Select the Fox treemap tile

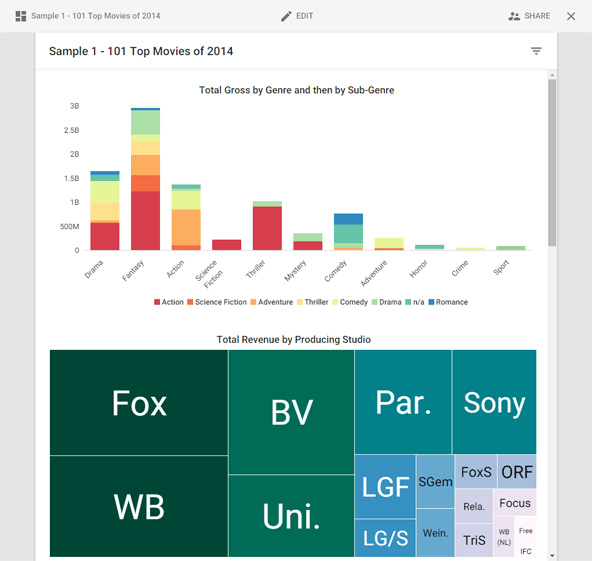[139, 402]
